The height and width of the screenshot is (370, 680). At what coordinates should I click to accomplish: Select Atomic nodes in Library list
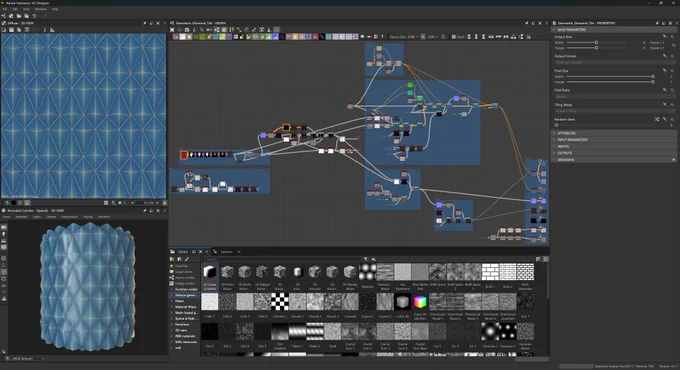click(184, 278)
